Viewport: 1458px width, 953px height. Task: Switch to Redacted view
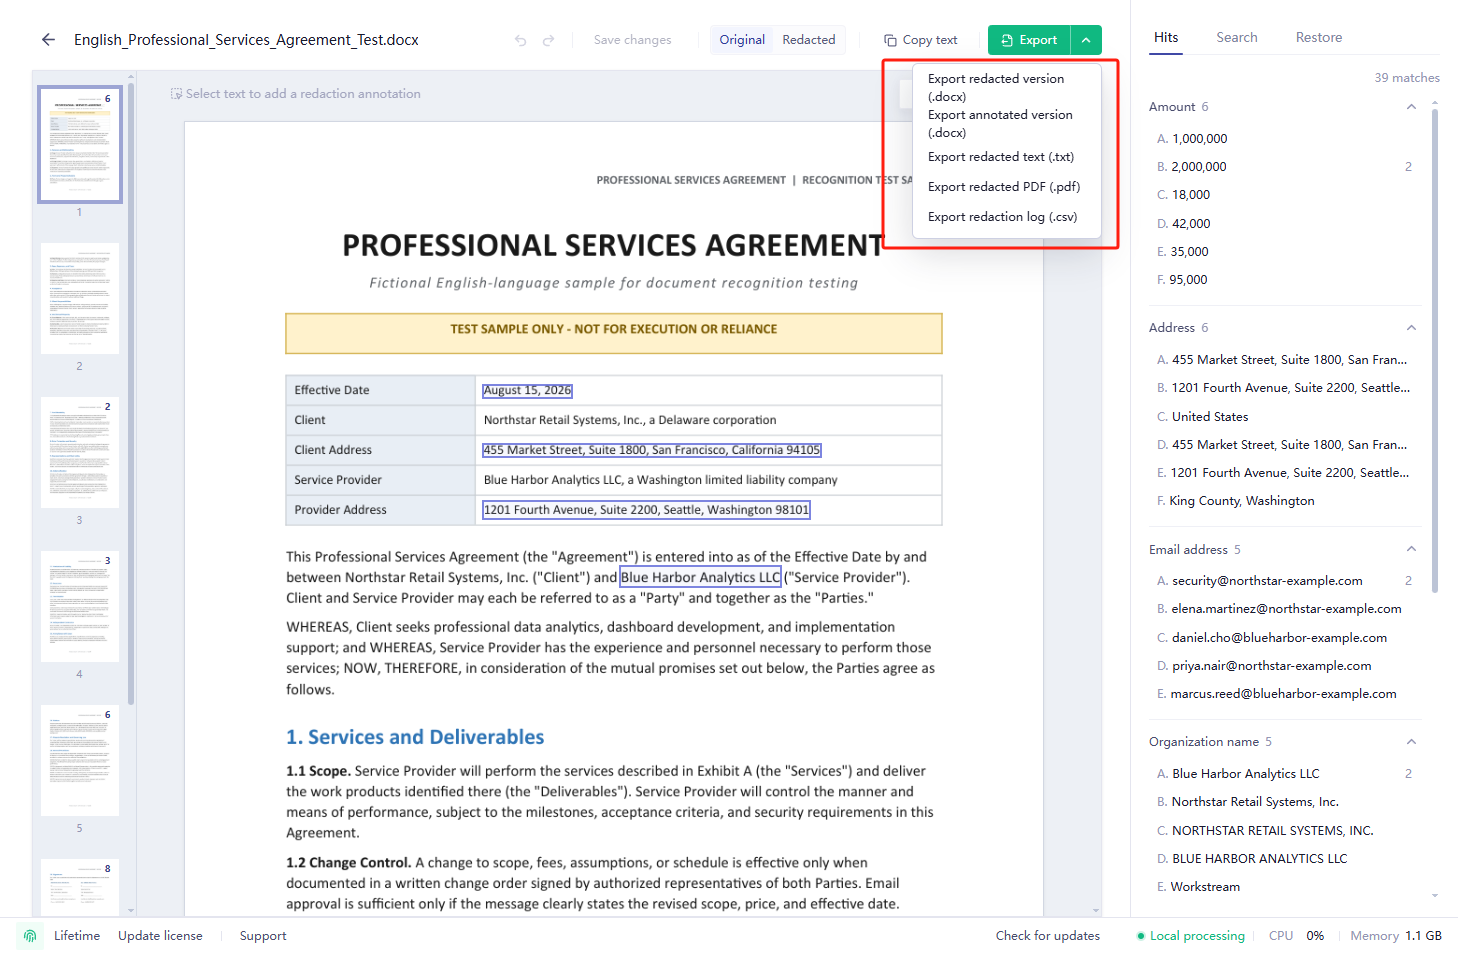(808, 40)
